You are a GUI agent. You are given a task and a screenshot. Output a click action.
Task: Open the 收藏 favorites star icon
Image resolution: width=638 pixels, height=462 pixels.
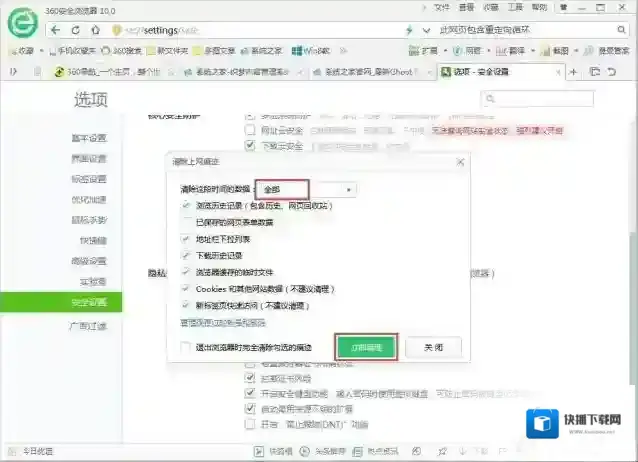tap(11, 50)
